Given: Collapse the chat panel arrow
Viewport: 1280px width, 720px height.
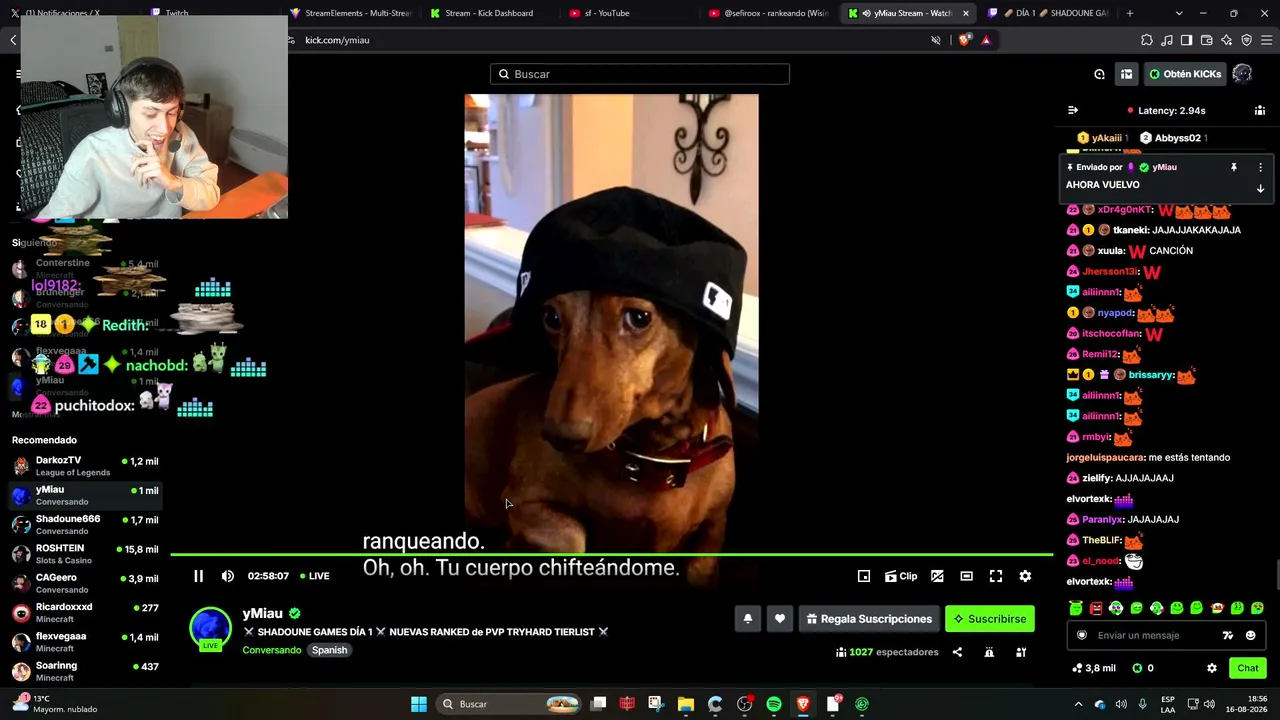Looking at the screenshot, I should click(1073, 110).
